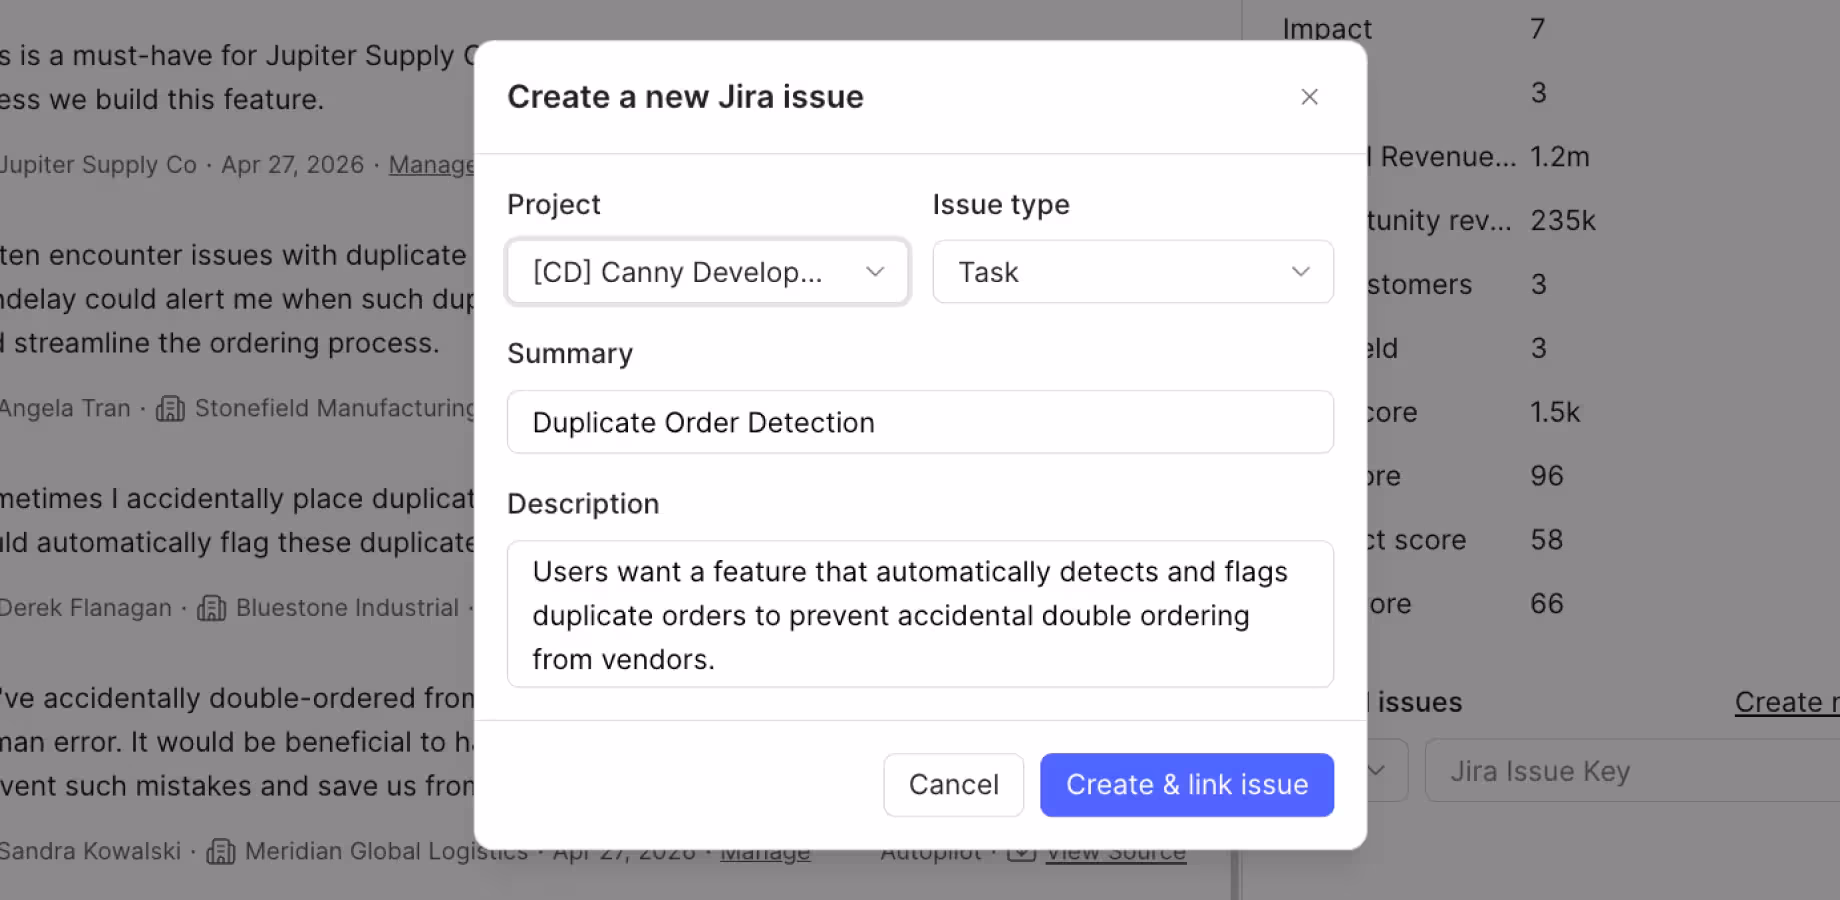Click the Description text area
This screenshot has height=900, width=1840.
[920, 614]
